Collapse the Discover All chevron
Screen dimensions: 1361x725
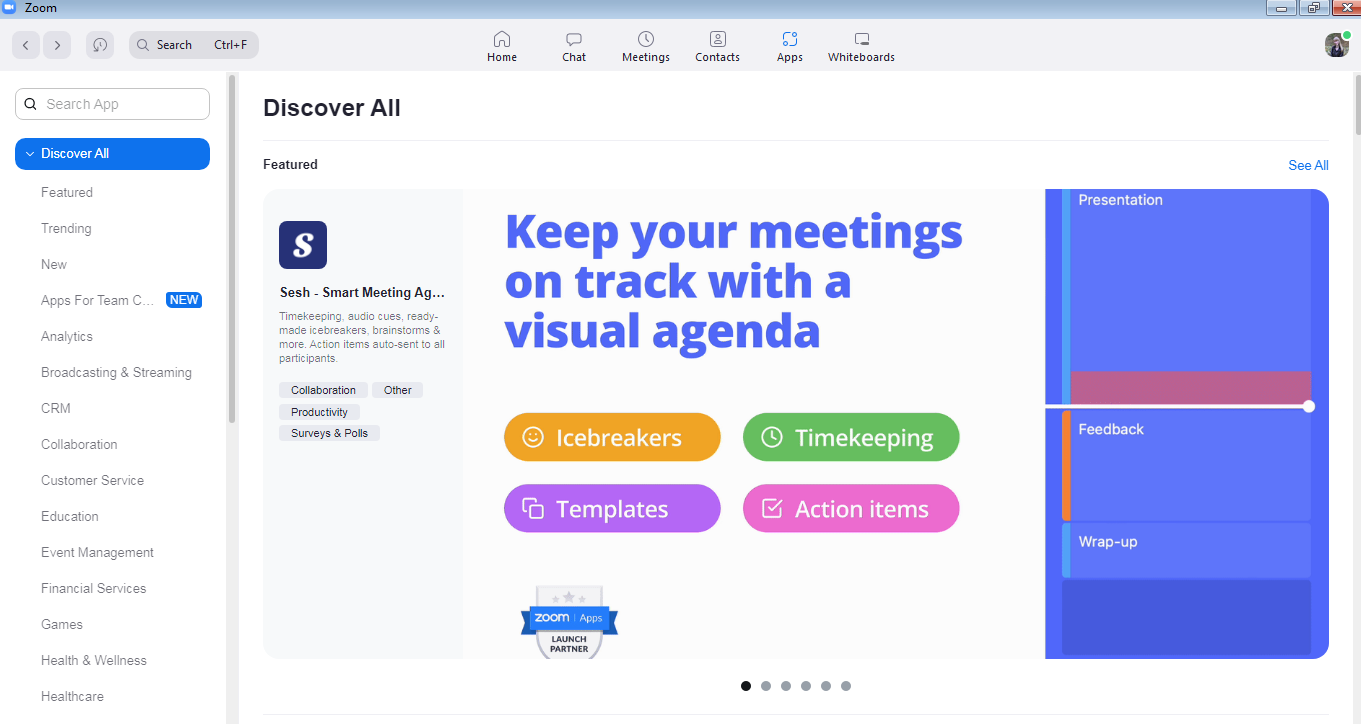30,154
